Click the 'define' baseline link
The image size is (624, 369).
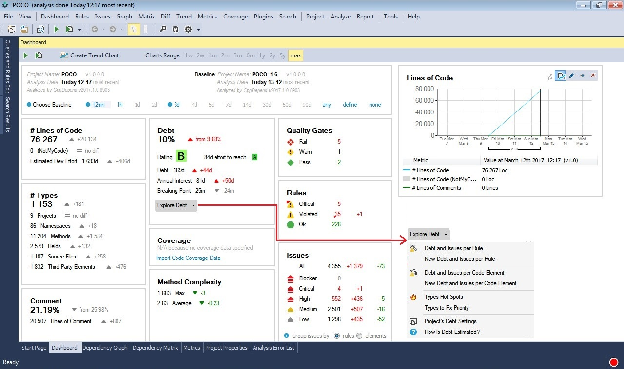pyautogui.click(x=350, y=105)
